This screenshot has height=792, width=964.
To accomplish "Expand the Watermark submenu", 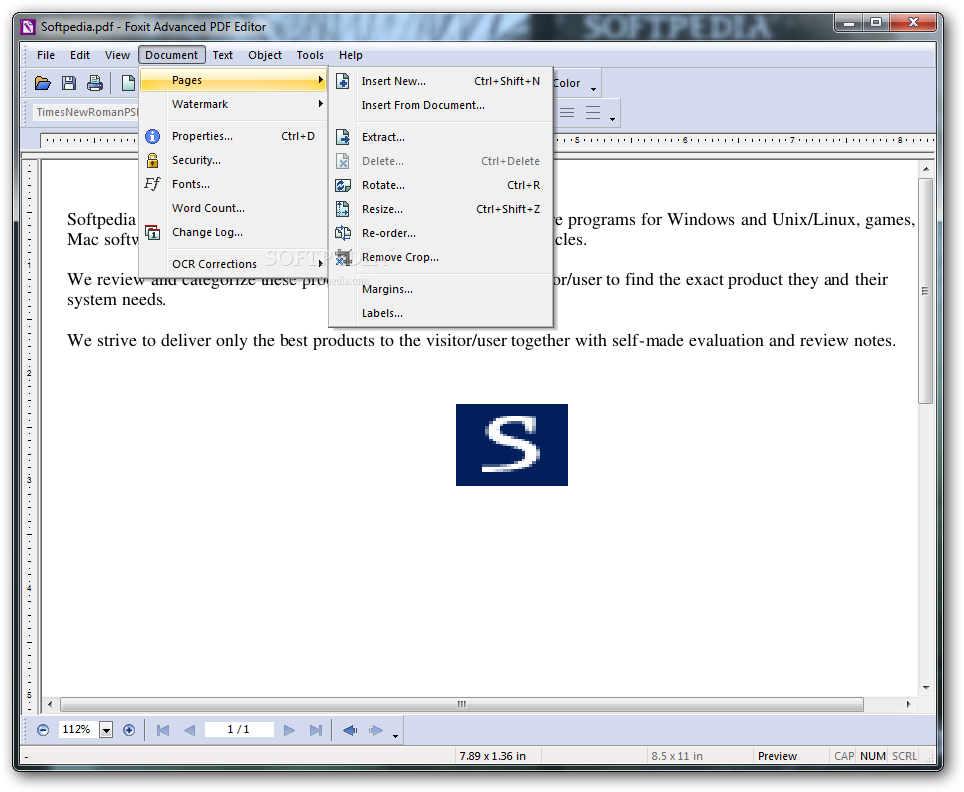I will (232, 105).
